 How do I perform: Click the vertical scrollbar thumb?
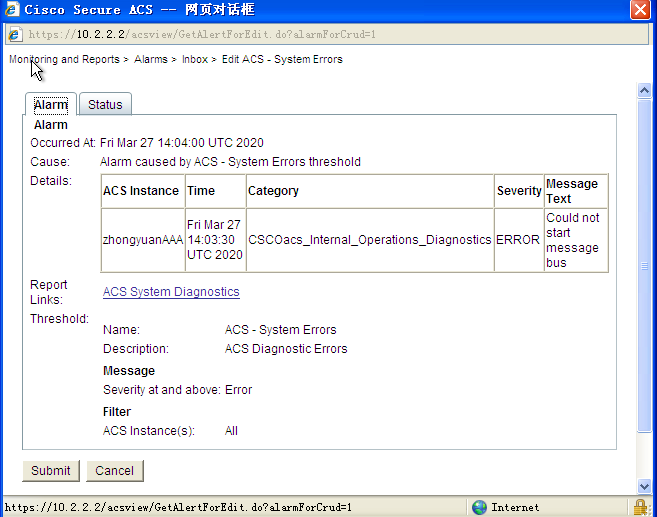pyautogui.click(x=644, y=266)
